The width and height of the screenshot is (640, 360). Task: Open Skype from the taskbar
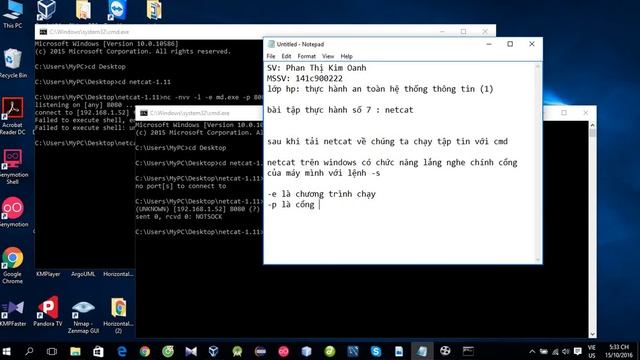point(376,351)
